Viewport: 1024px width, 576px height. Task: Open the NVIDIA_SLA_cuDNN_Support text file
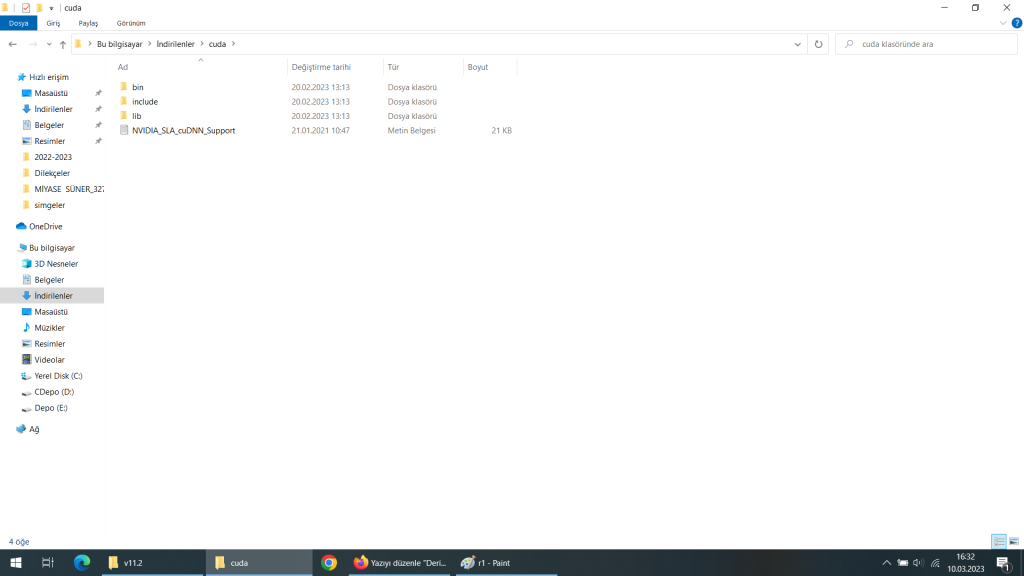[183, 130]
